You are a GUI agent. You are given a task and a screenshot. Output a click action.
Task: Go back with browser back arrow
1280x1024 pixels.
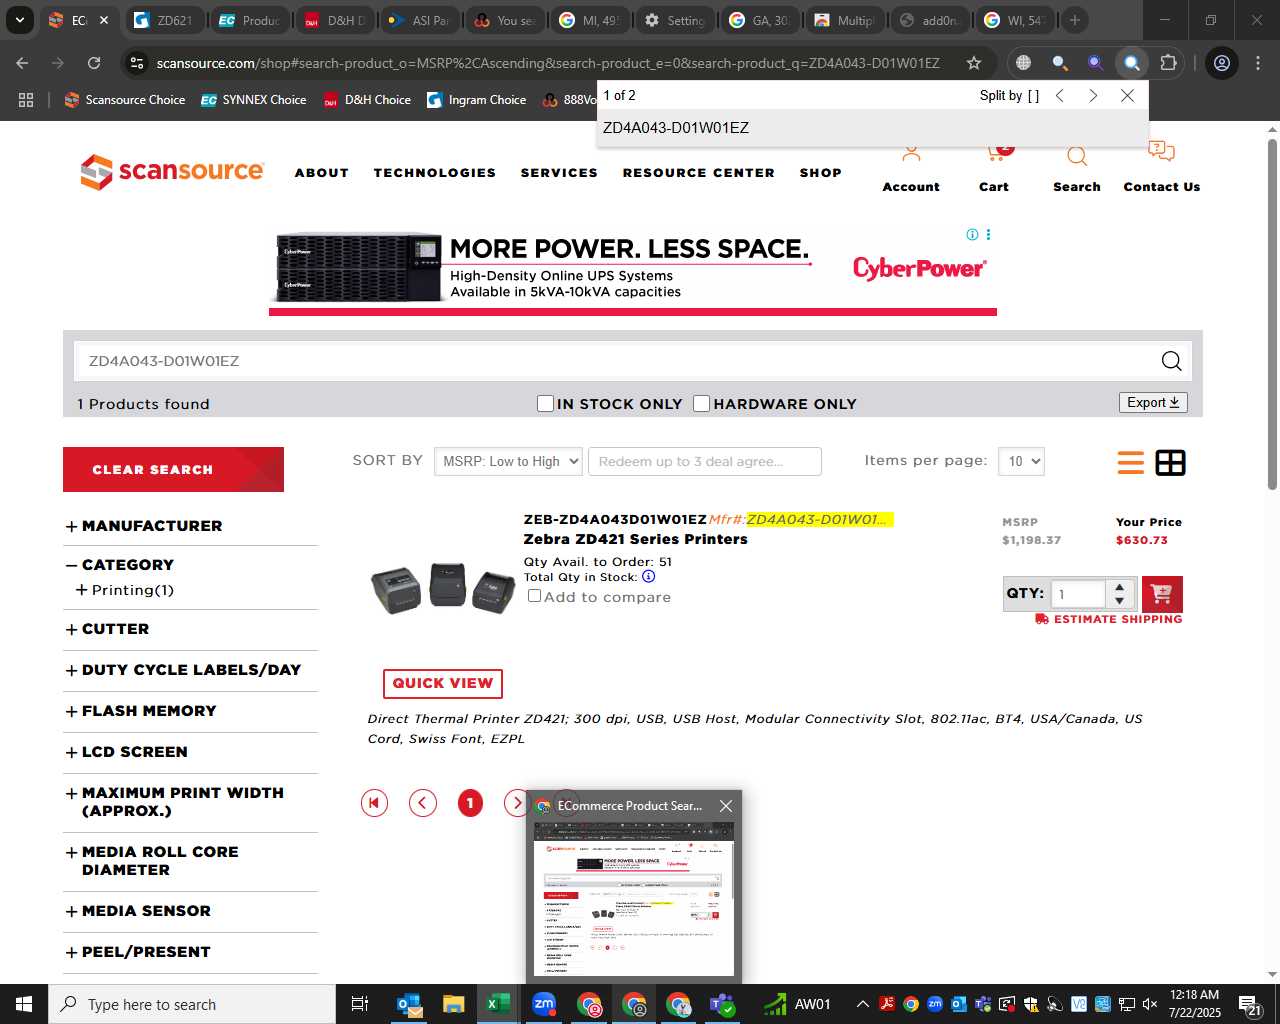tap(22, 63)
